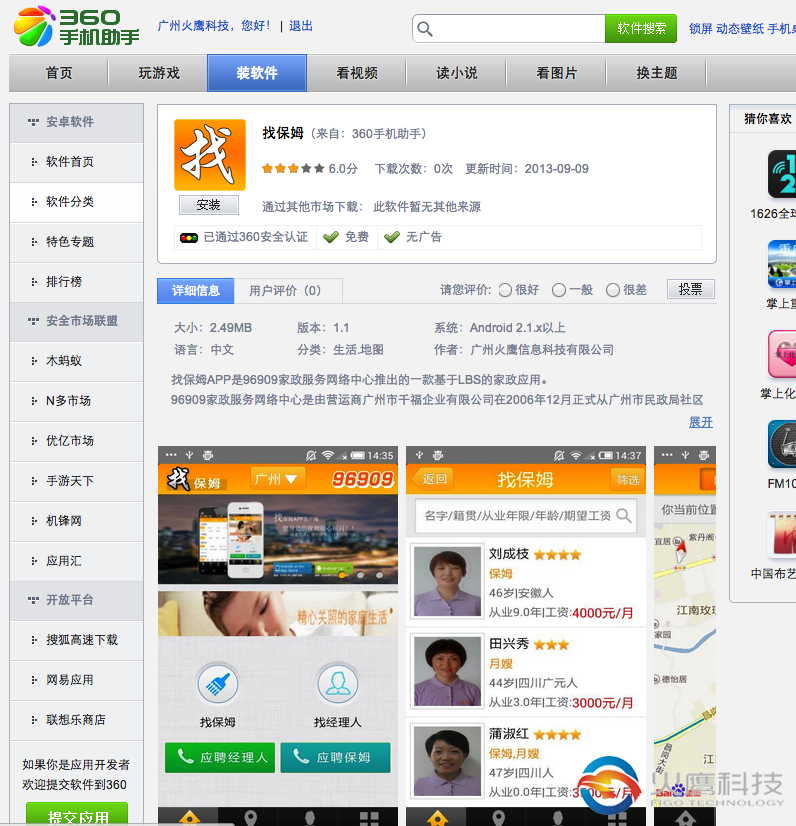Open the 玩游戏 navigation tab

159,73
